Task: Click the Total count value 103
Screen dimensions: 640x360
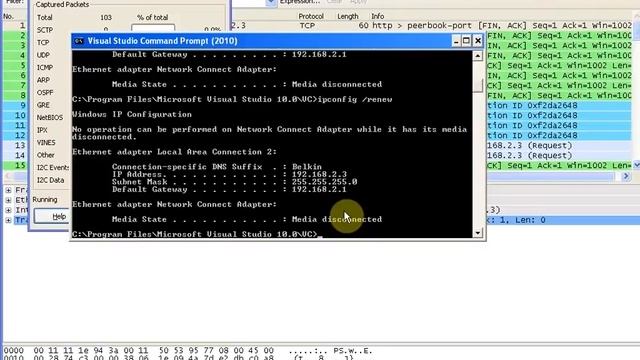Action: click(106, 18)
